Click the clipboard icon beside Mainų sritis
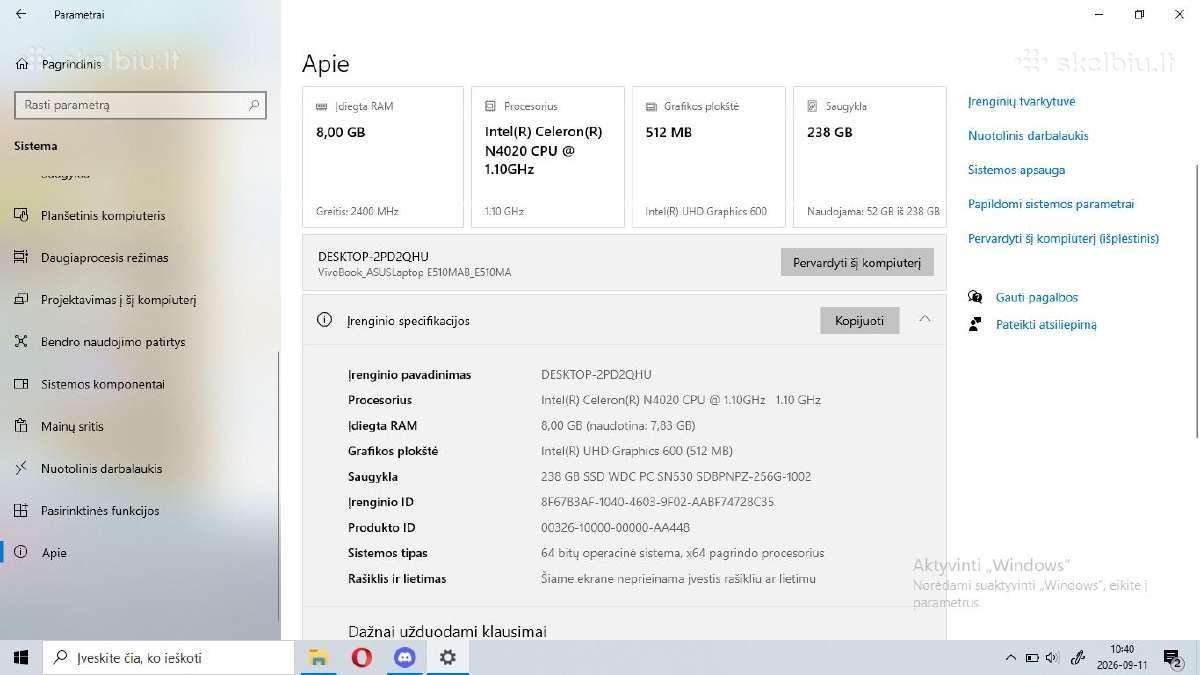 click(21, 426)
